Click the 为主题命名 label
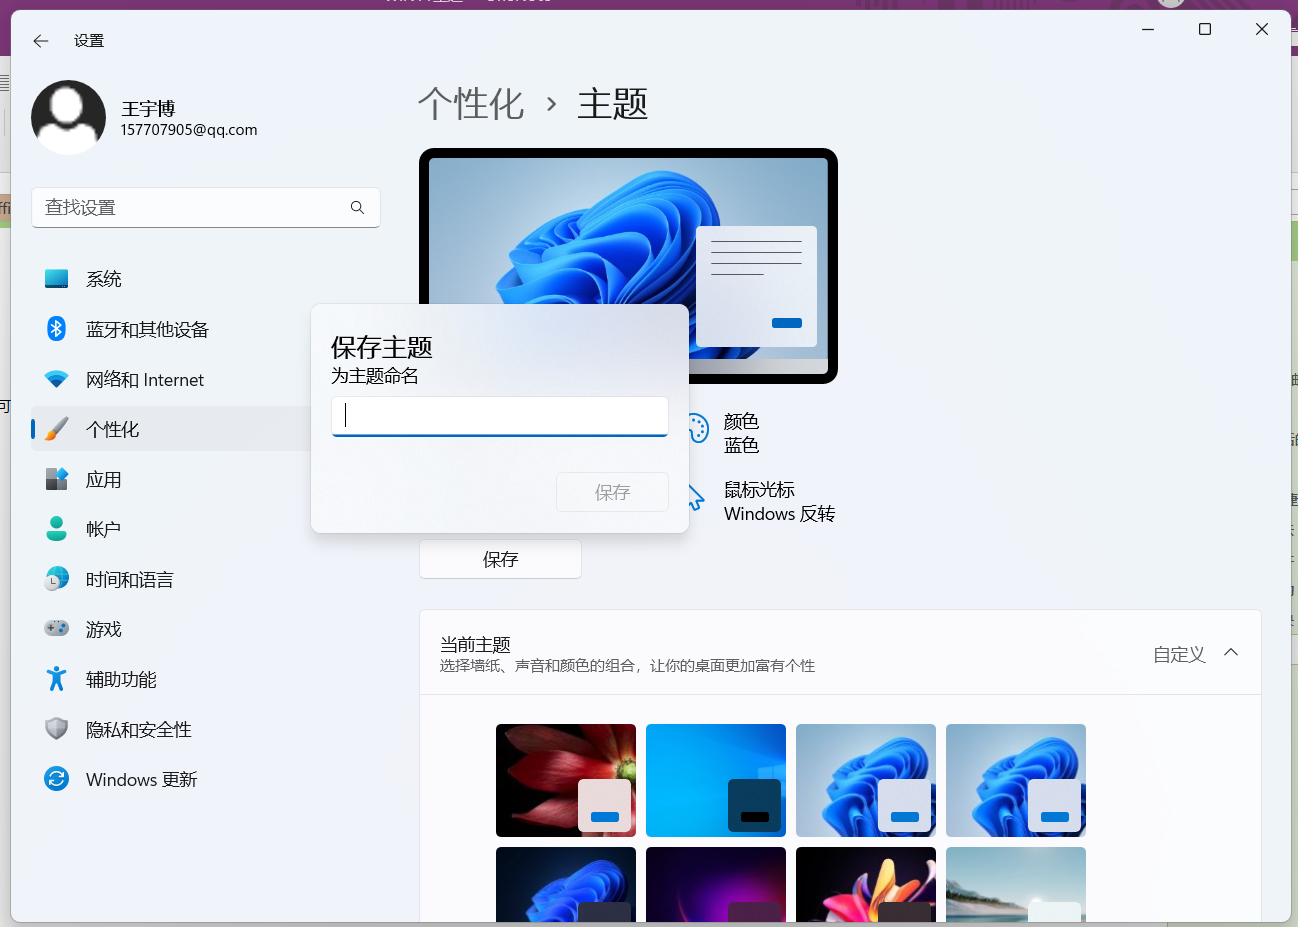The width and height of the screenshot is (1298, 927). click(375, 376)
